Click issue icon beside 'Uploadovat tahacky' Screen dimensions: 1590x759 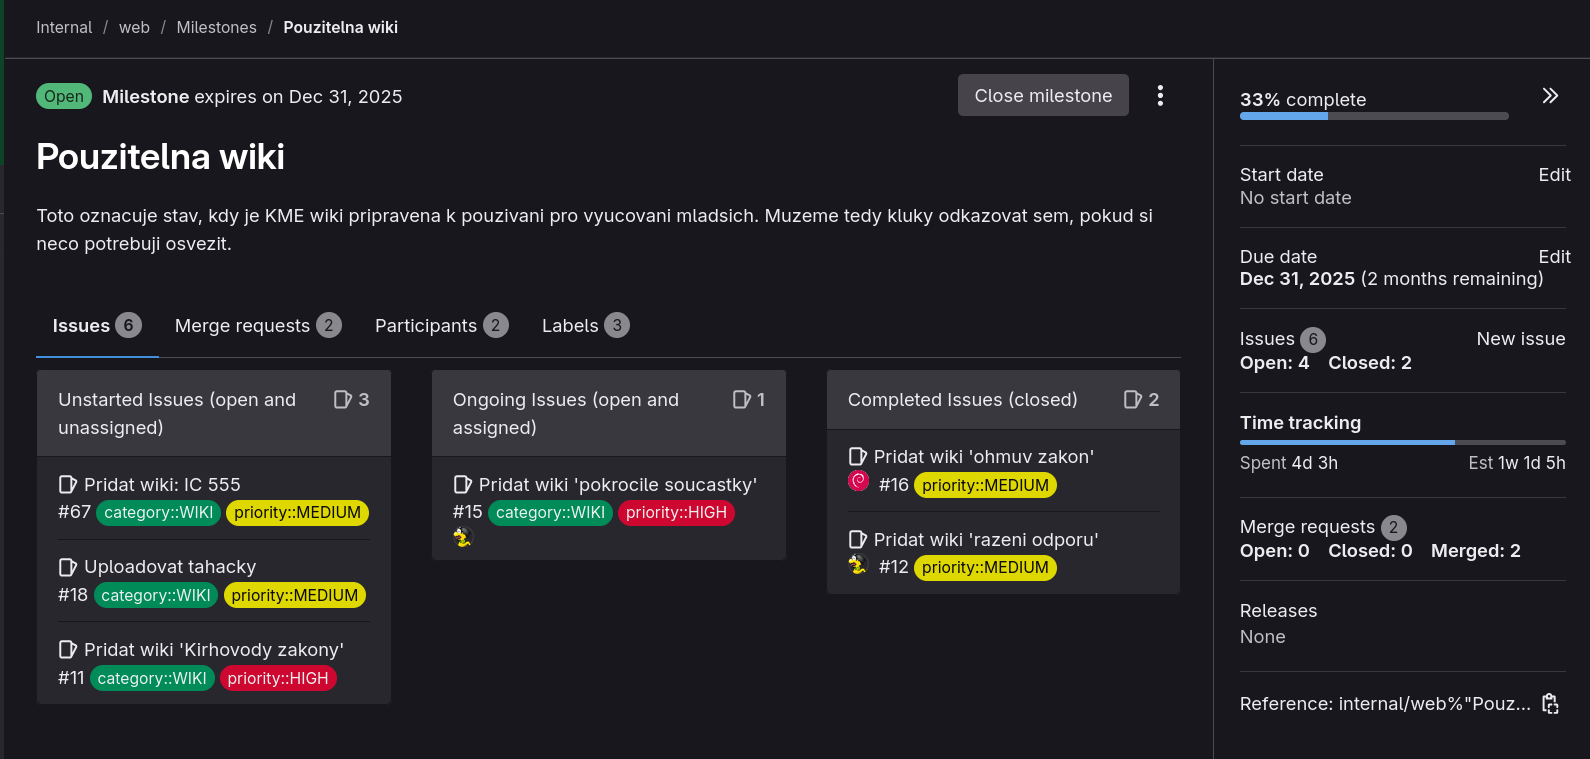click(68, 568)
